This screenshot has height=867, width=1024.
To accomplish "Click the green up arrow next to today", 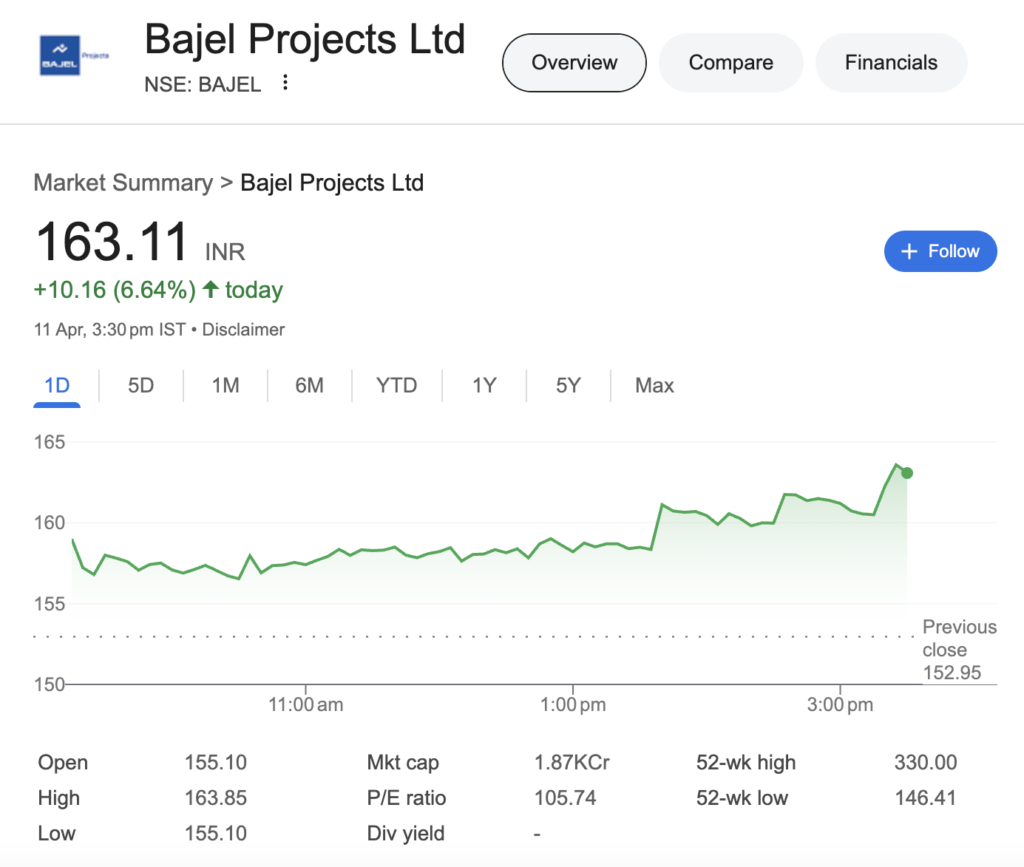I will coord(210,290).
